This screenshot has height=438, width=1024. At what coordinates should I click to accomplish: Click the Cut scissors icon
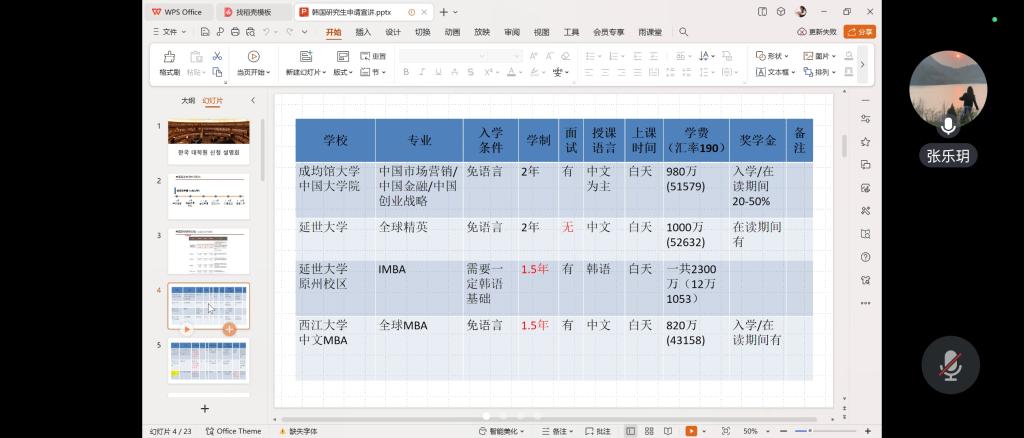[217, 56]
